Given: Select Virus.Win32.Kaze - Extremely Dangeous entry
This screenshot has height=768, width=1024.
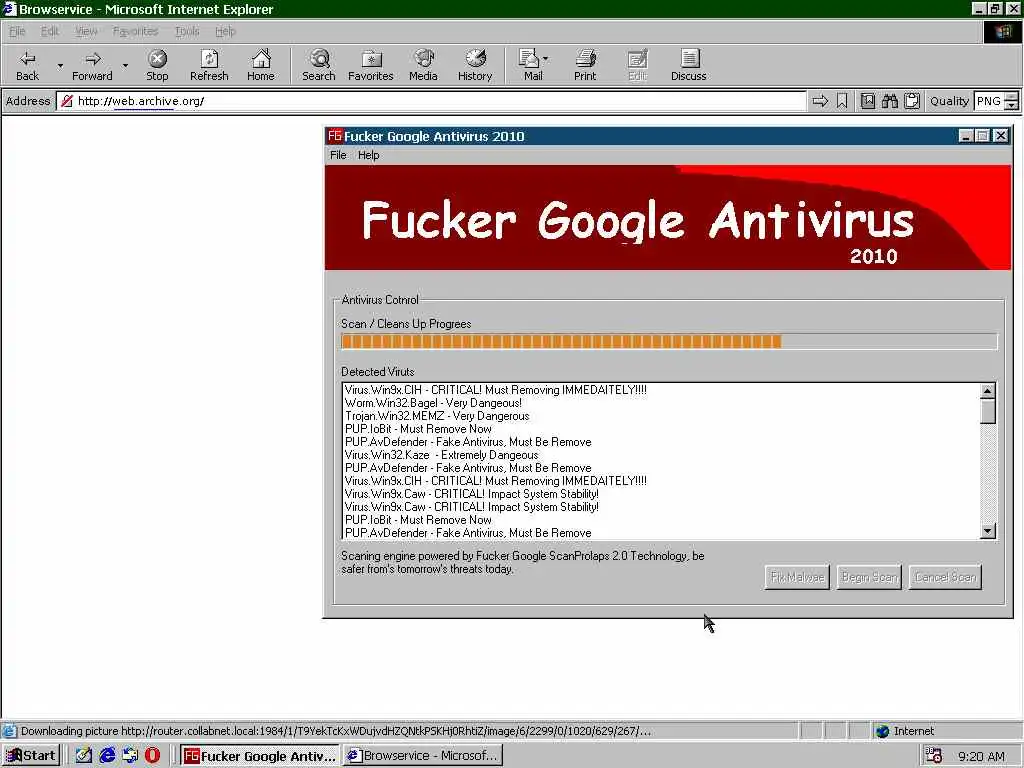Looking at the screenshot, I should (441, 455).
